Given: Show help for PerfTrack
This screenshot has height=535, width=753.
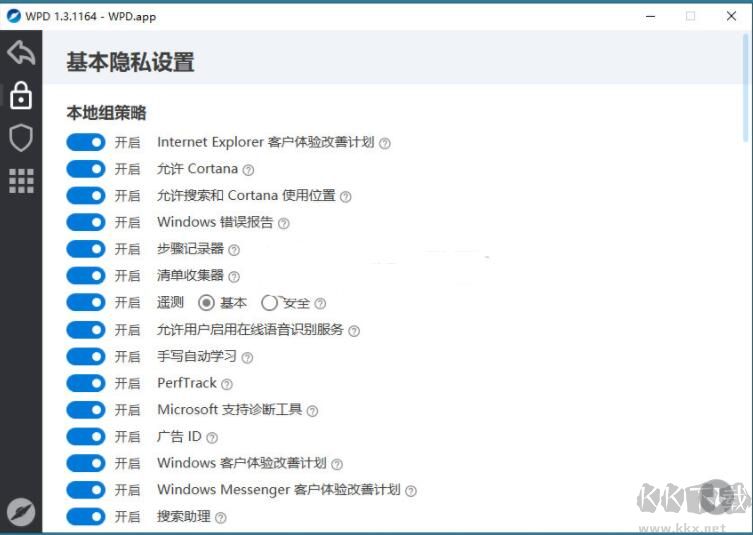Looking at the screenshot, I should coord(227,384).
